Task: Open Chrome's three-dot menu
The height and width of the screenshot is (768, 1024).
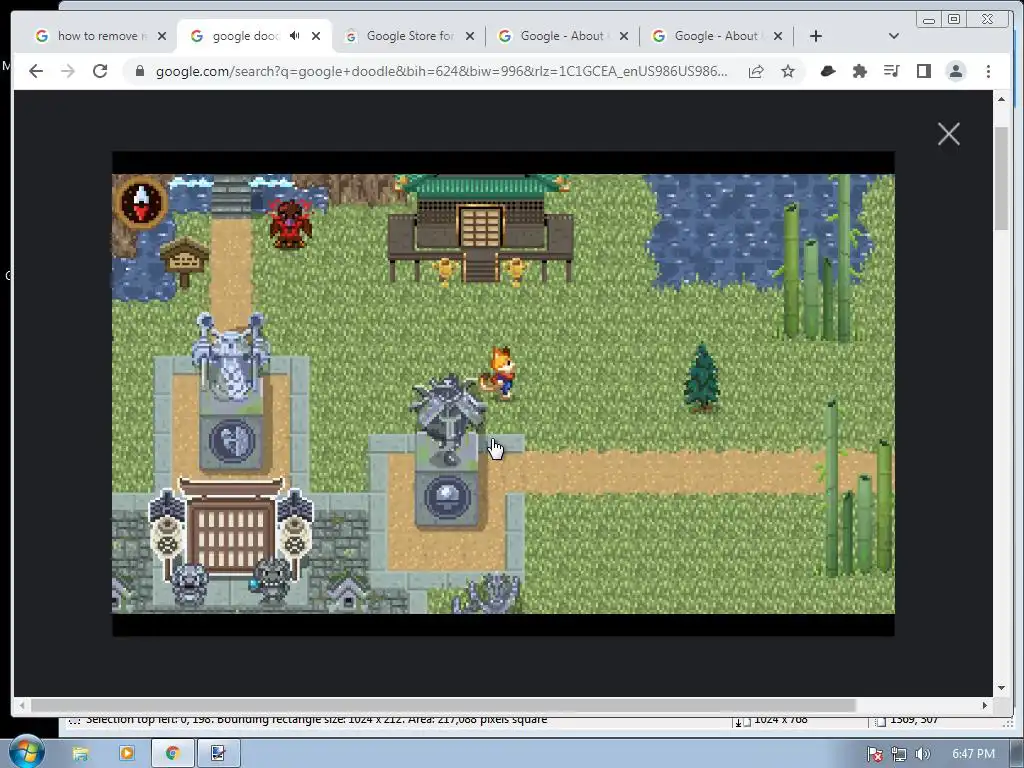Action: (988, 71)
